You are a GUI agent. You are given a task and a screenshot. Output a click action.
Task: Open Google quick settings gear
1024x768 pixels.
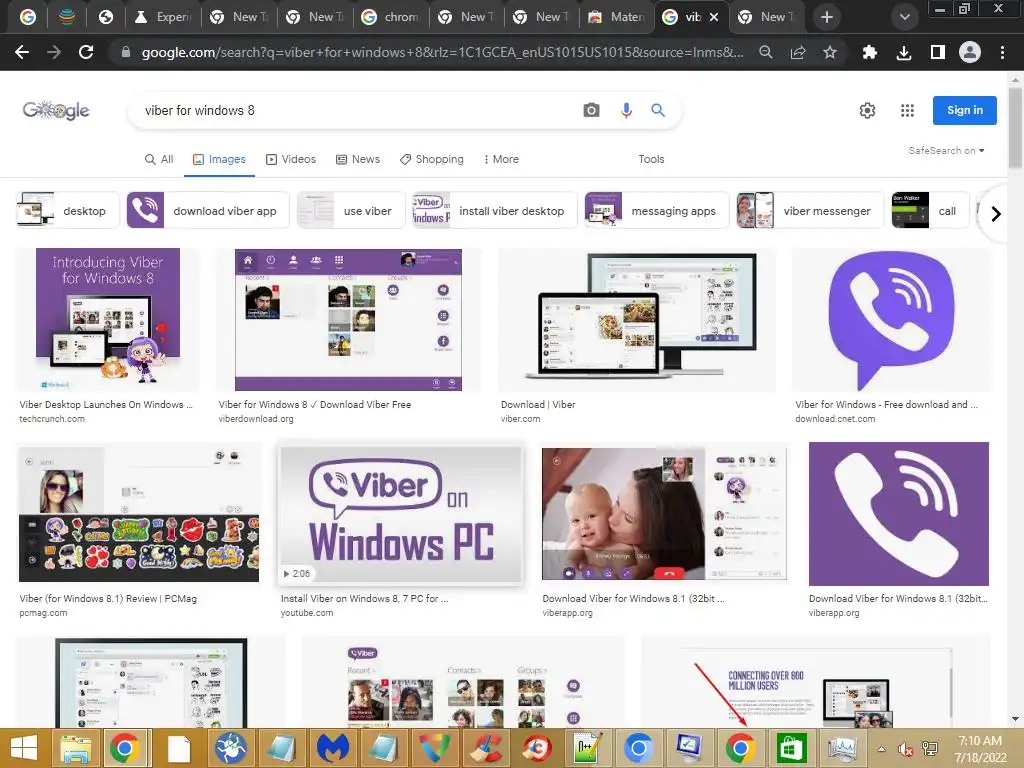pyautogui.click(x=867, y=110)
